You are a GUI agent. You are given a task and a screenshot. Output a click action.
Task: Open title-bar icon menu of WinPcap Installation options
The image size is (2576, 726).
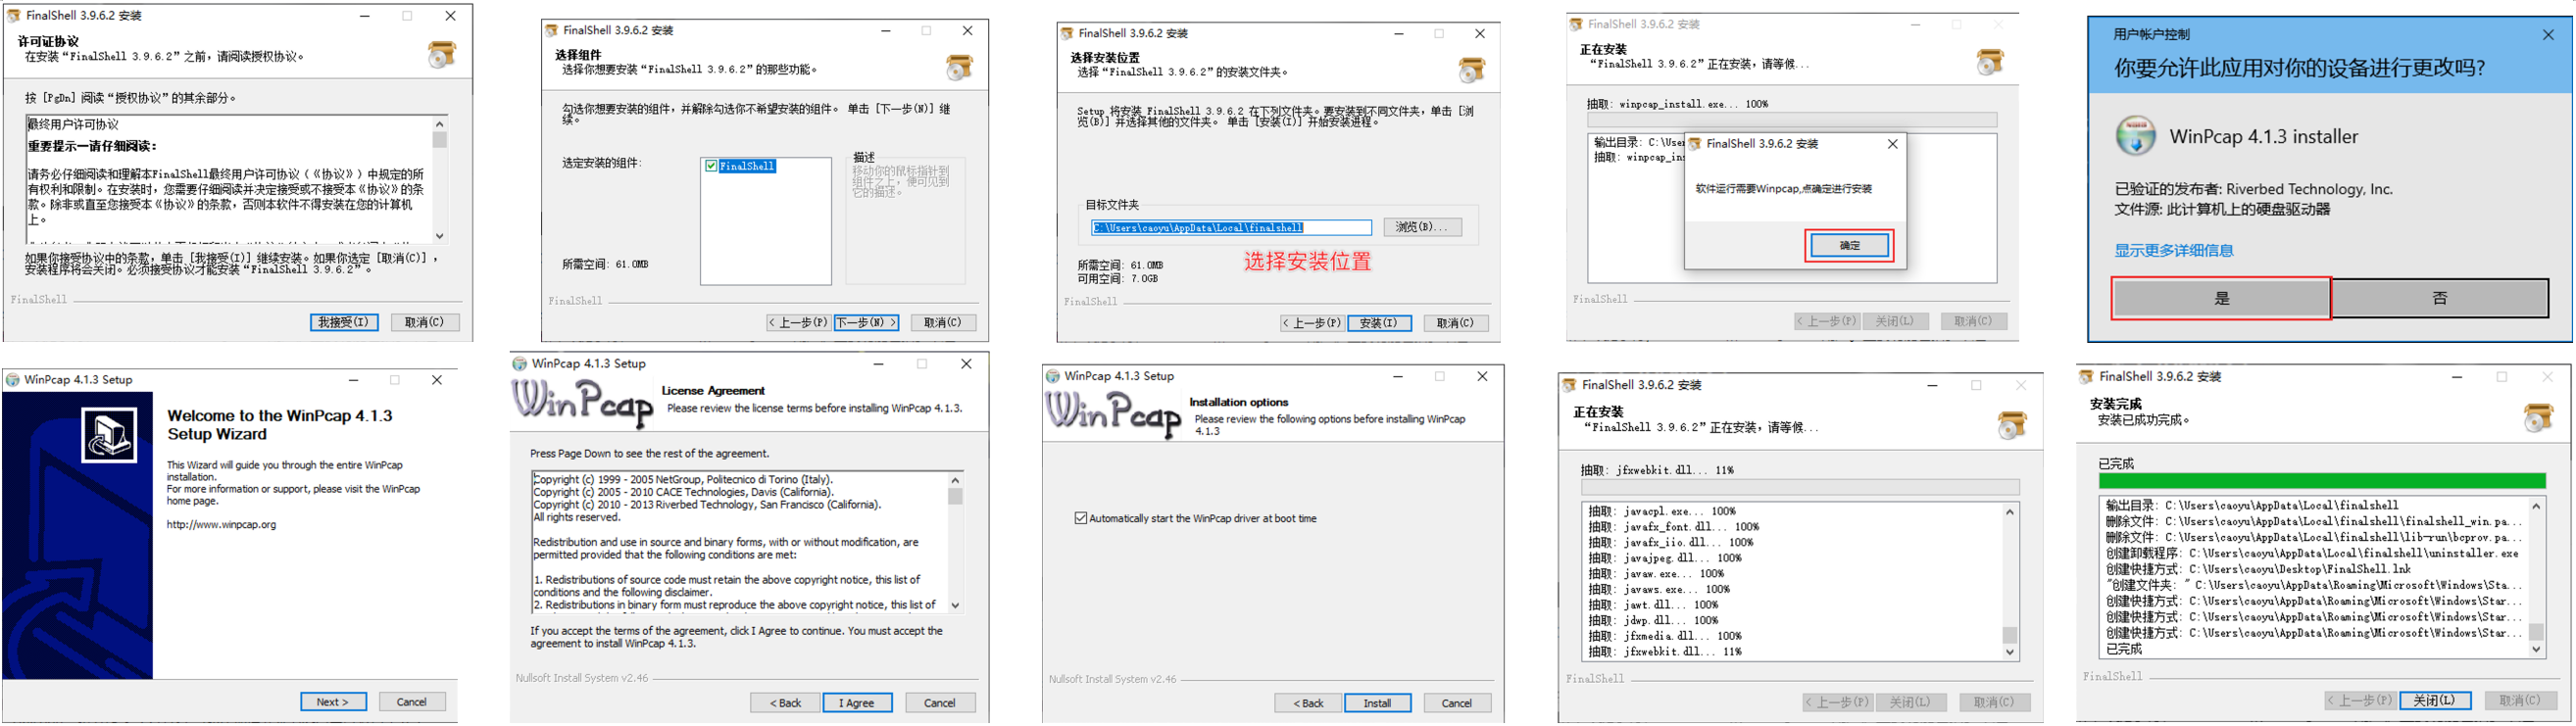1052,376
